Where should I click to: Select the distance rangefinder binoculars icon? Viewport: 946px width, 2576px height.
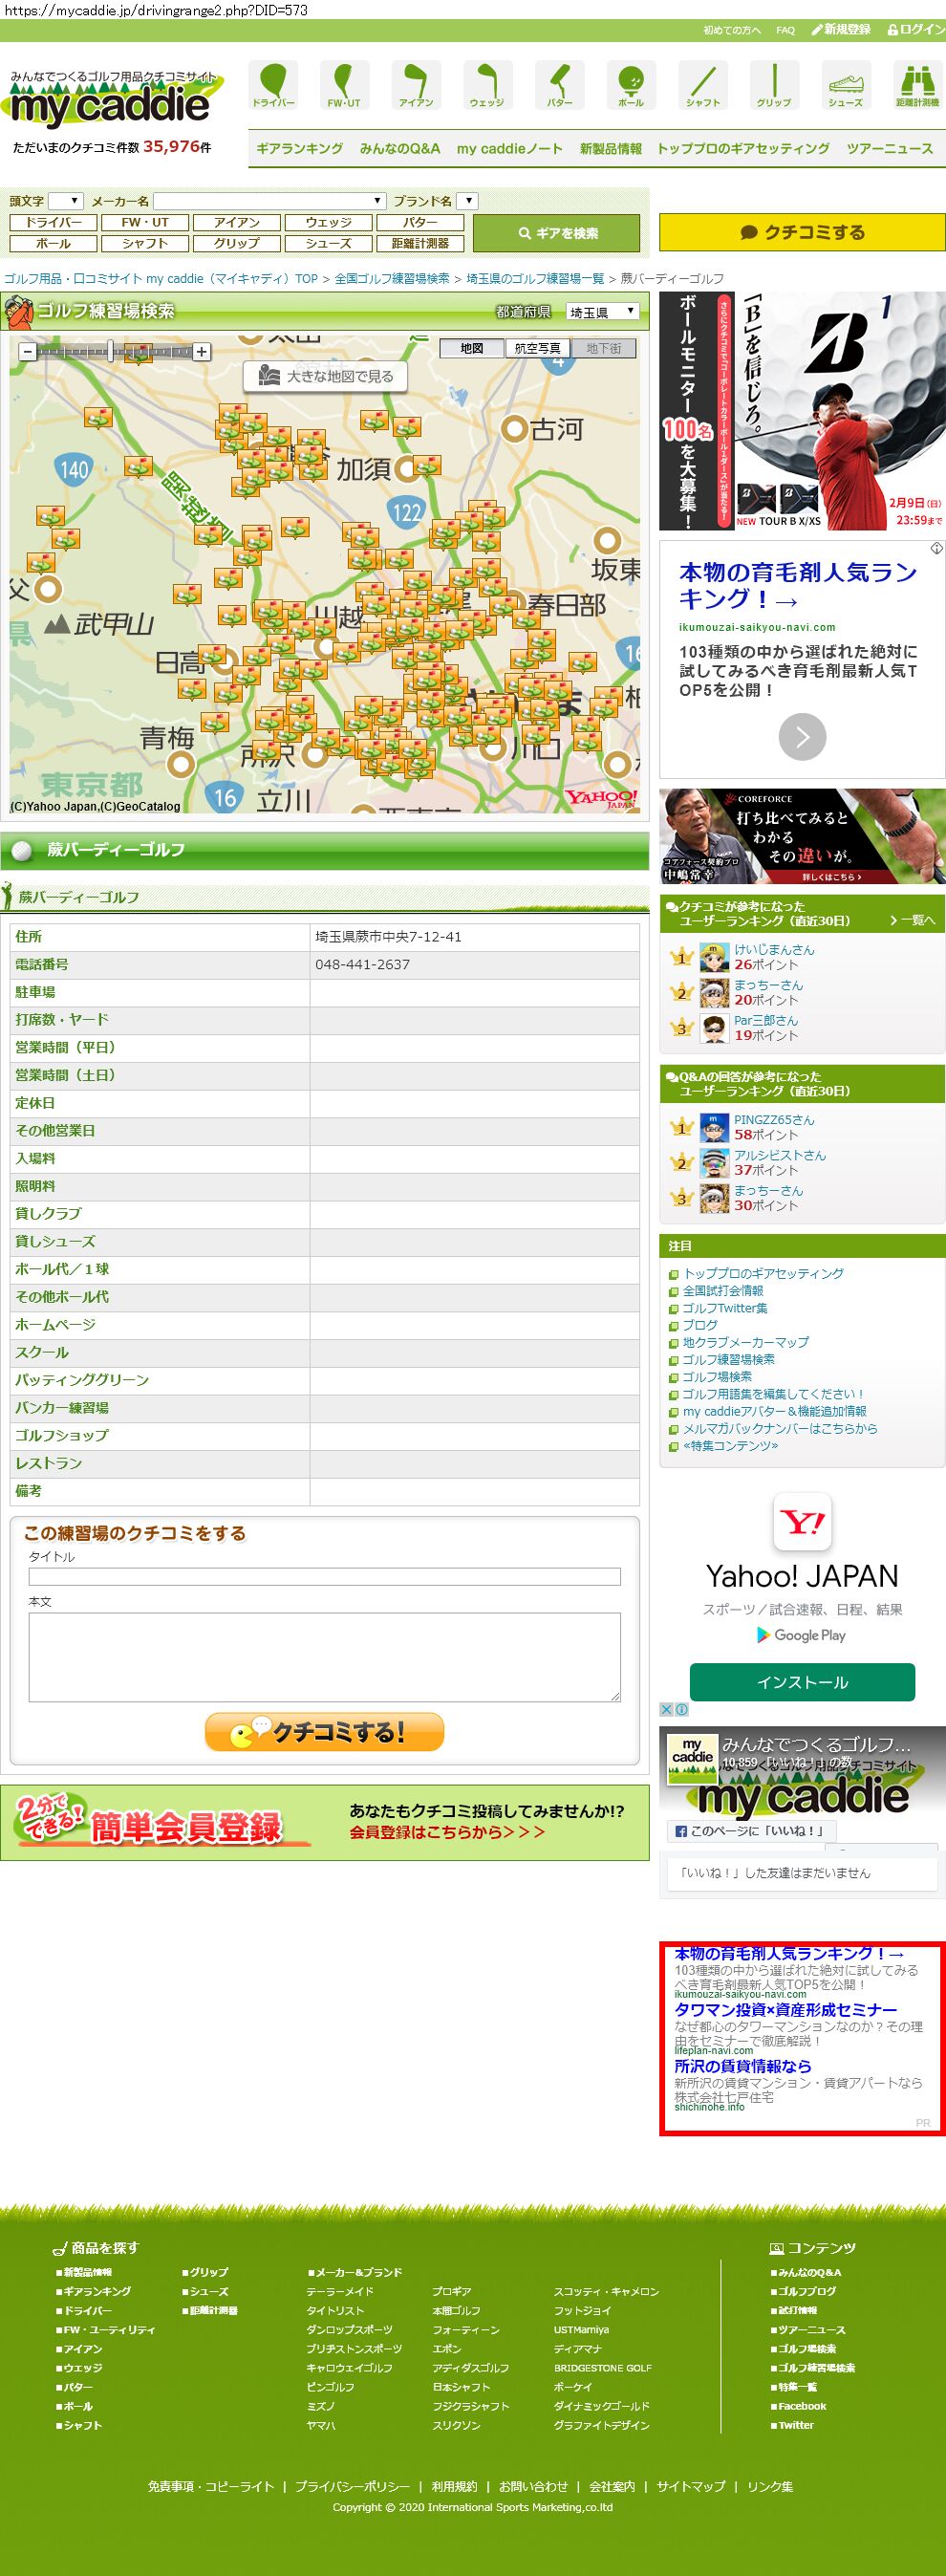pyautogui.click(x=916, y=84)
